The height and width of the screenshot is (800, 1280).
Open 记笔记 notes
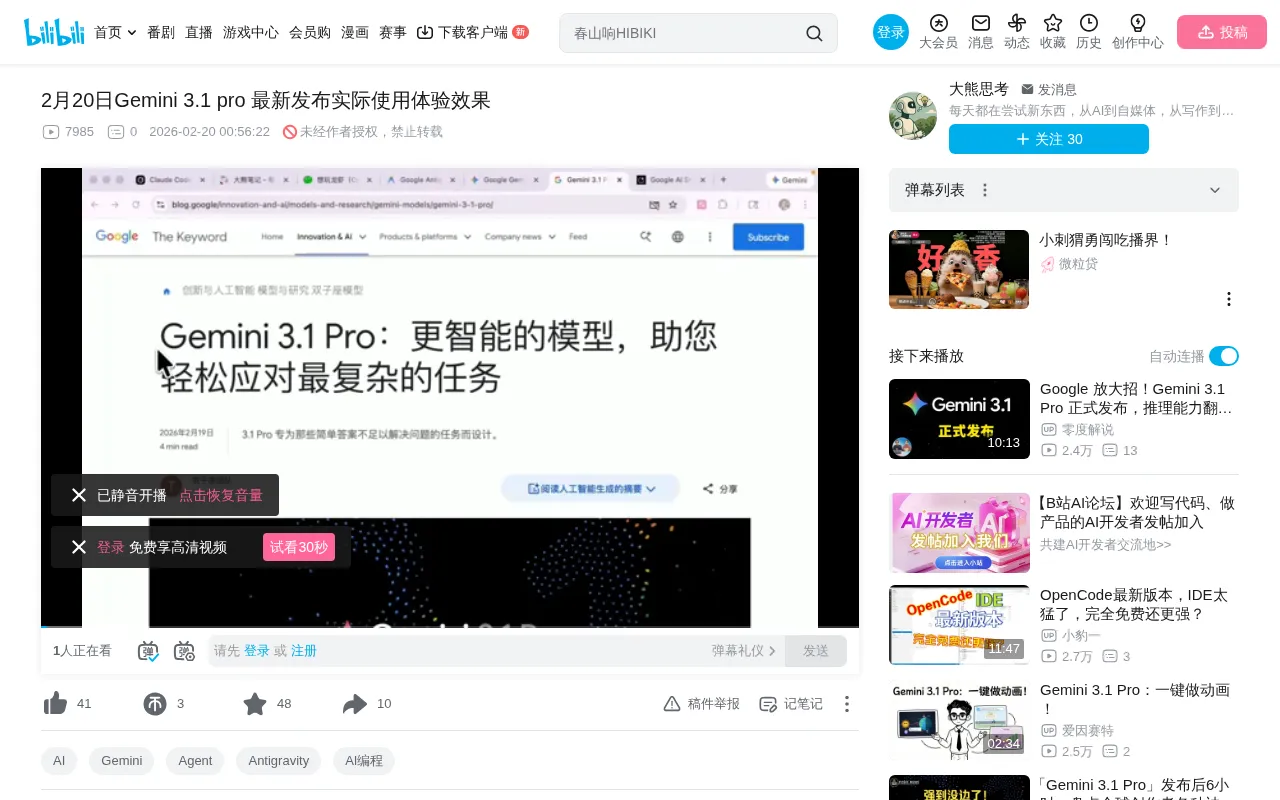pos(791,704)
